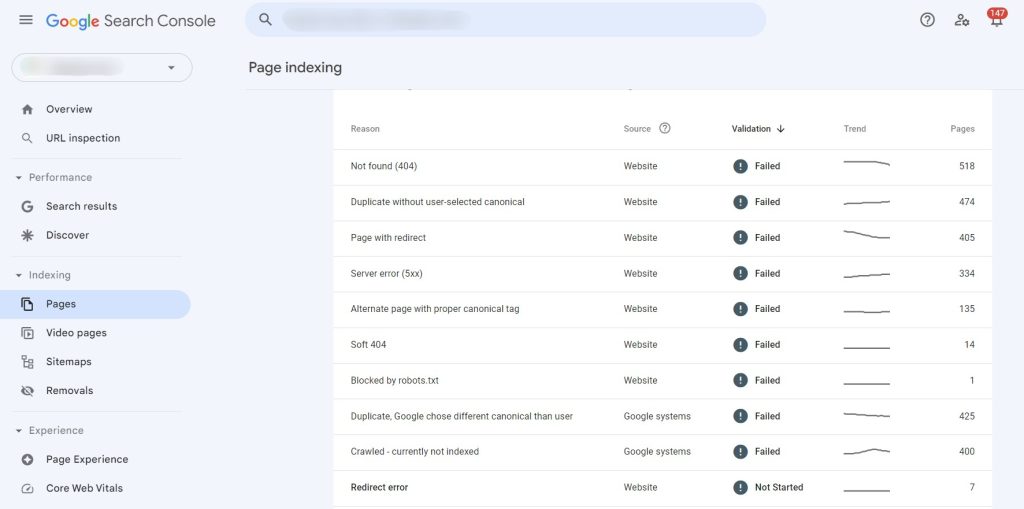Screen dimensions: 1024x509
Task: Open the Redirect error row
Action: click(662, 487)
